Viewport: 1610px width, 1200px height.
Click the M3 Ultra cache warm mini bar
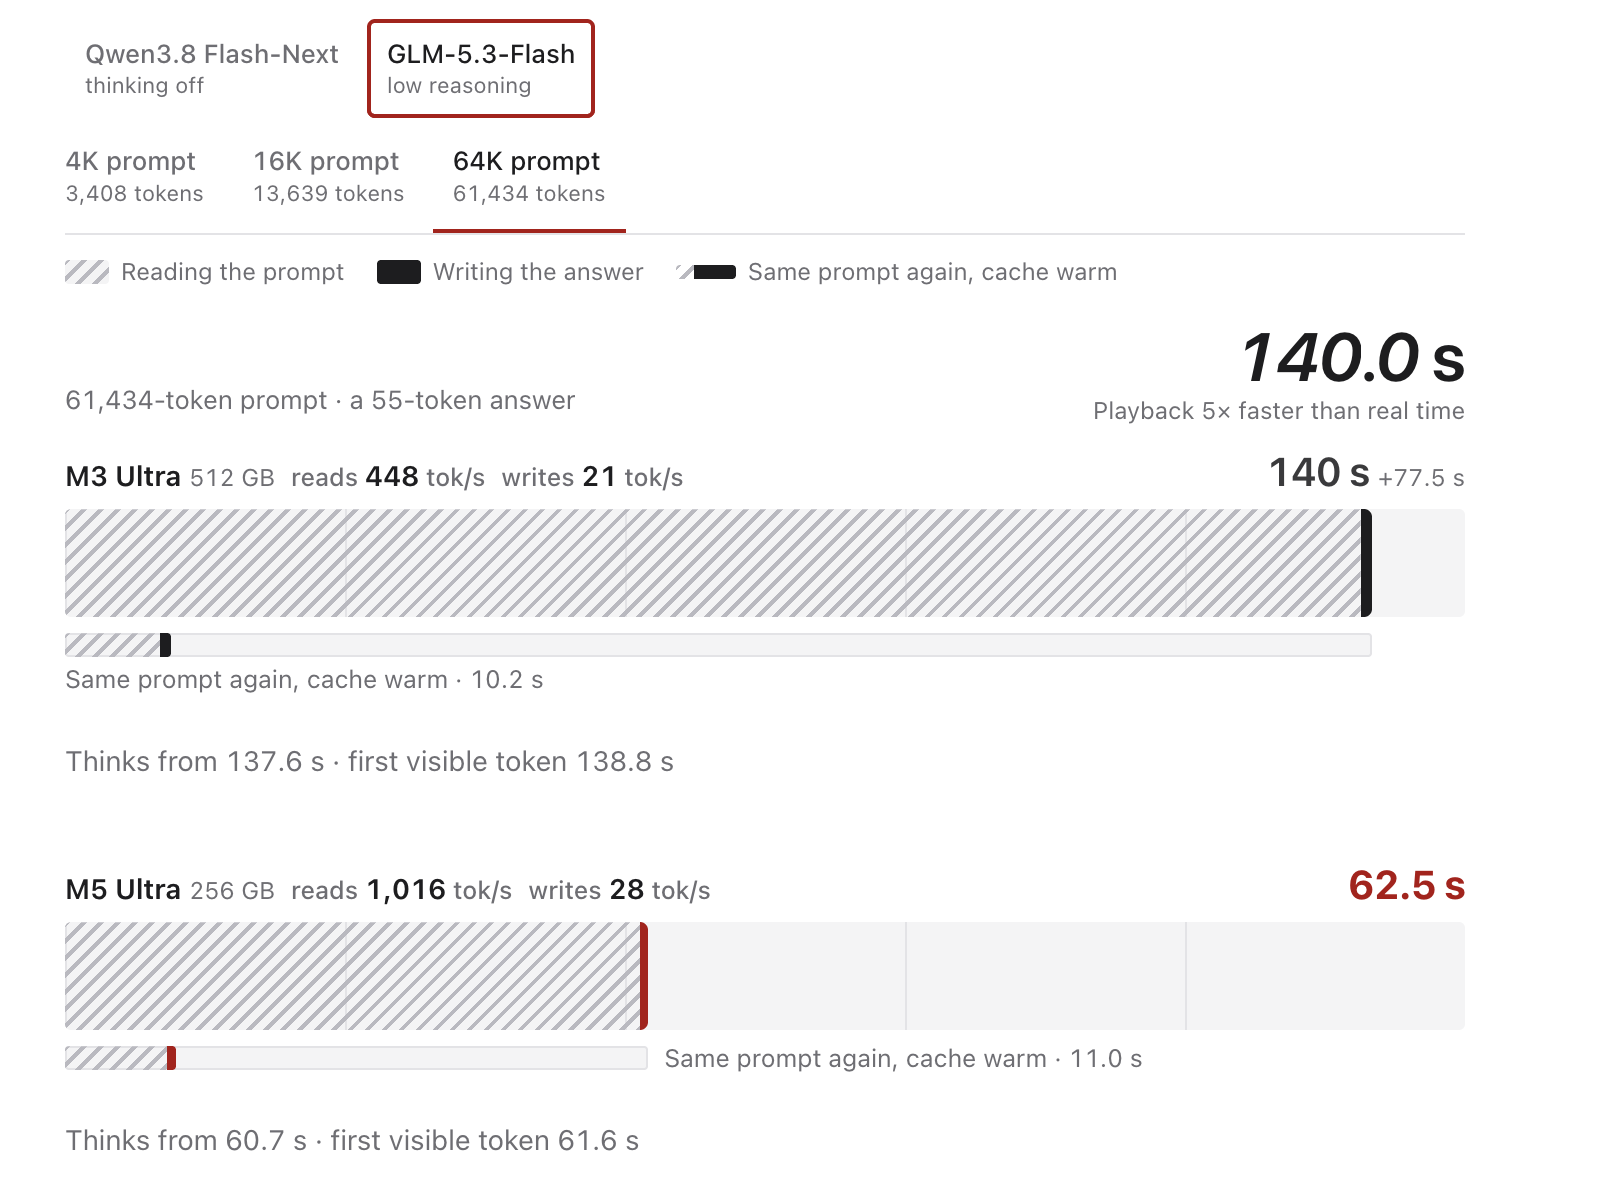[x=718, y=645]
